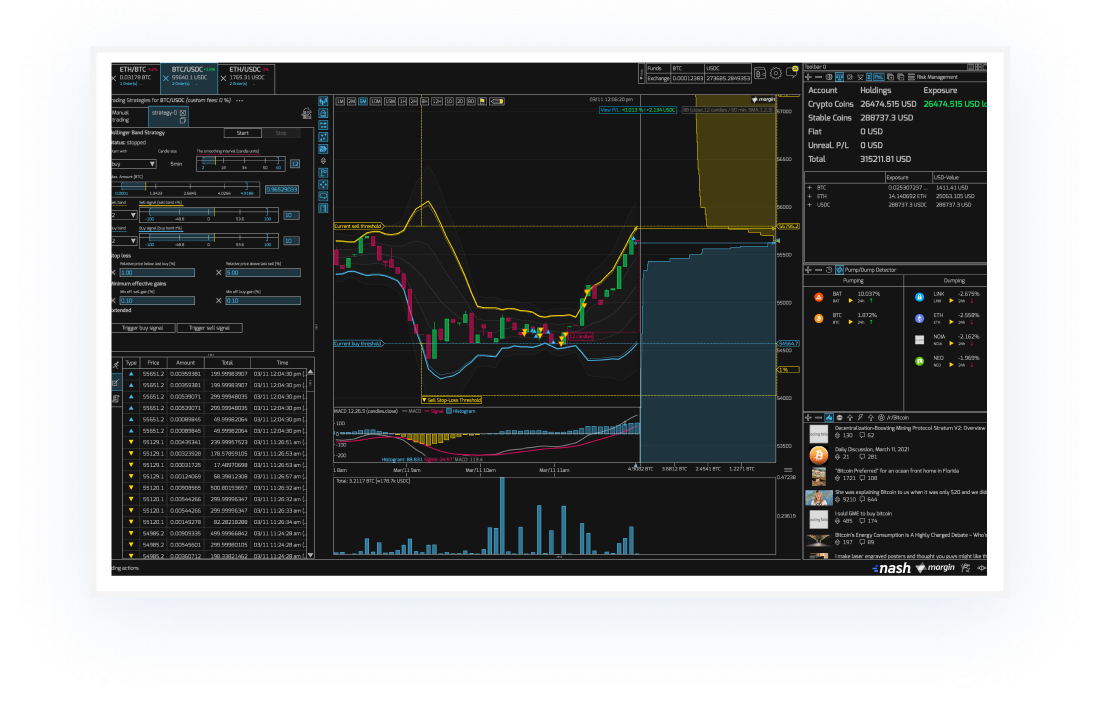Adjust the Buy signal band slider
The height and width of the screenshot is (705, 1098).
pos(209,241)
